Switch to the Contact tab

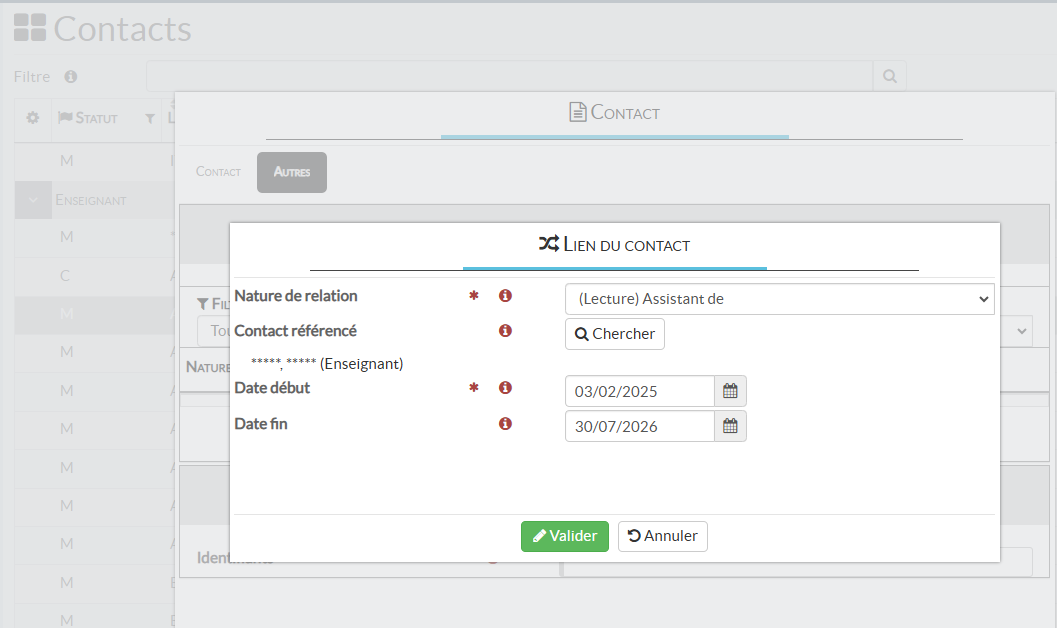pos(218,172)
